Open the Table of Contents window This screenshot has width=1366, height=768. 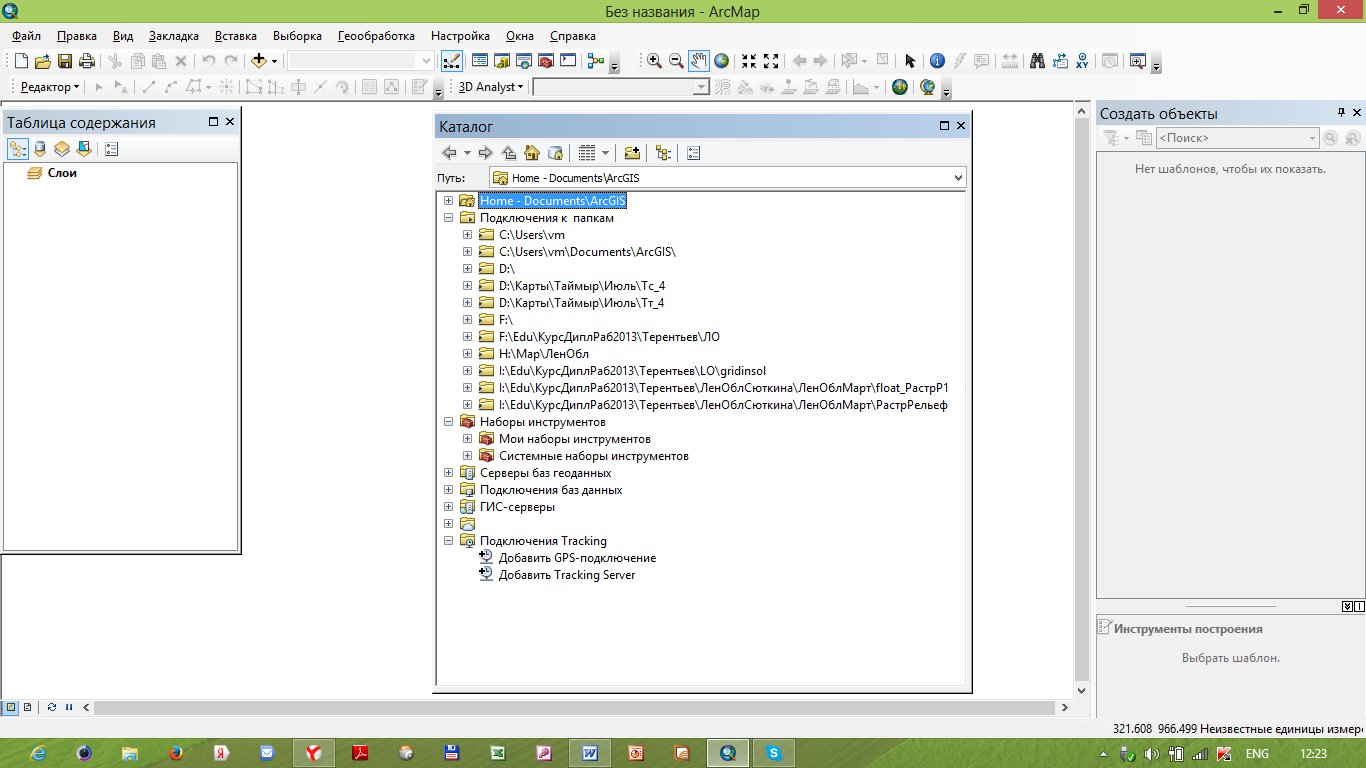pyautogui.click(x=480, y=61)
